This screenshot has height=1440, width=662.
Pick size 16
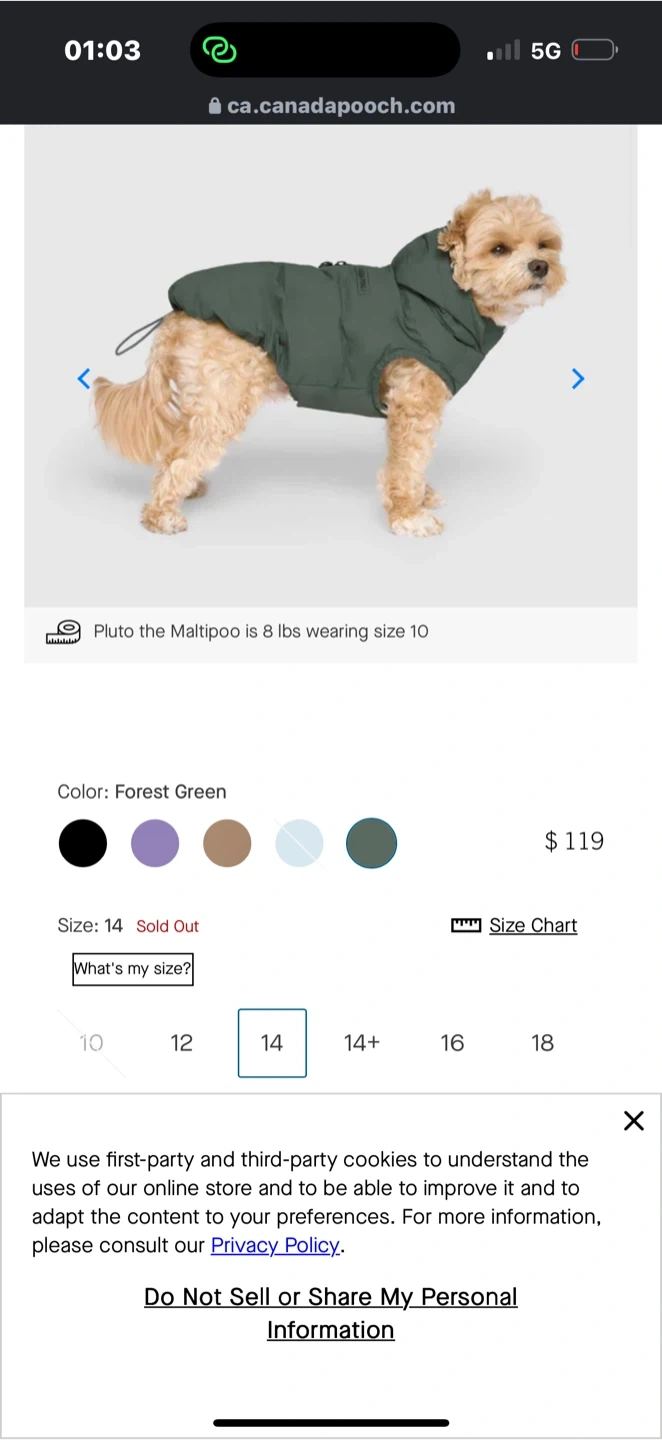452,1043
